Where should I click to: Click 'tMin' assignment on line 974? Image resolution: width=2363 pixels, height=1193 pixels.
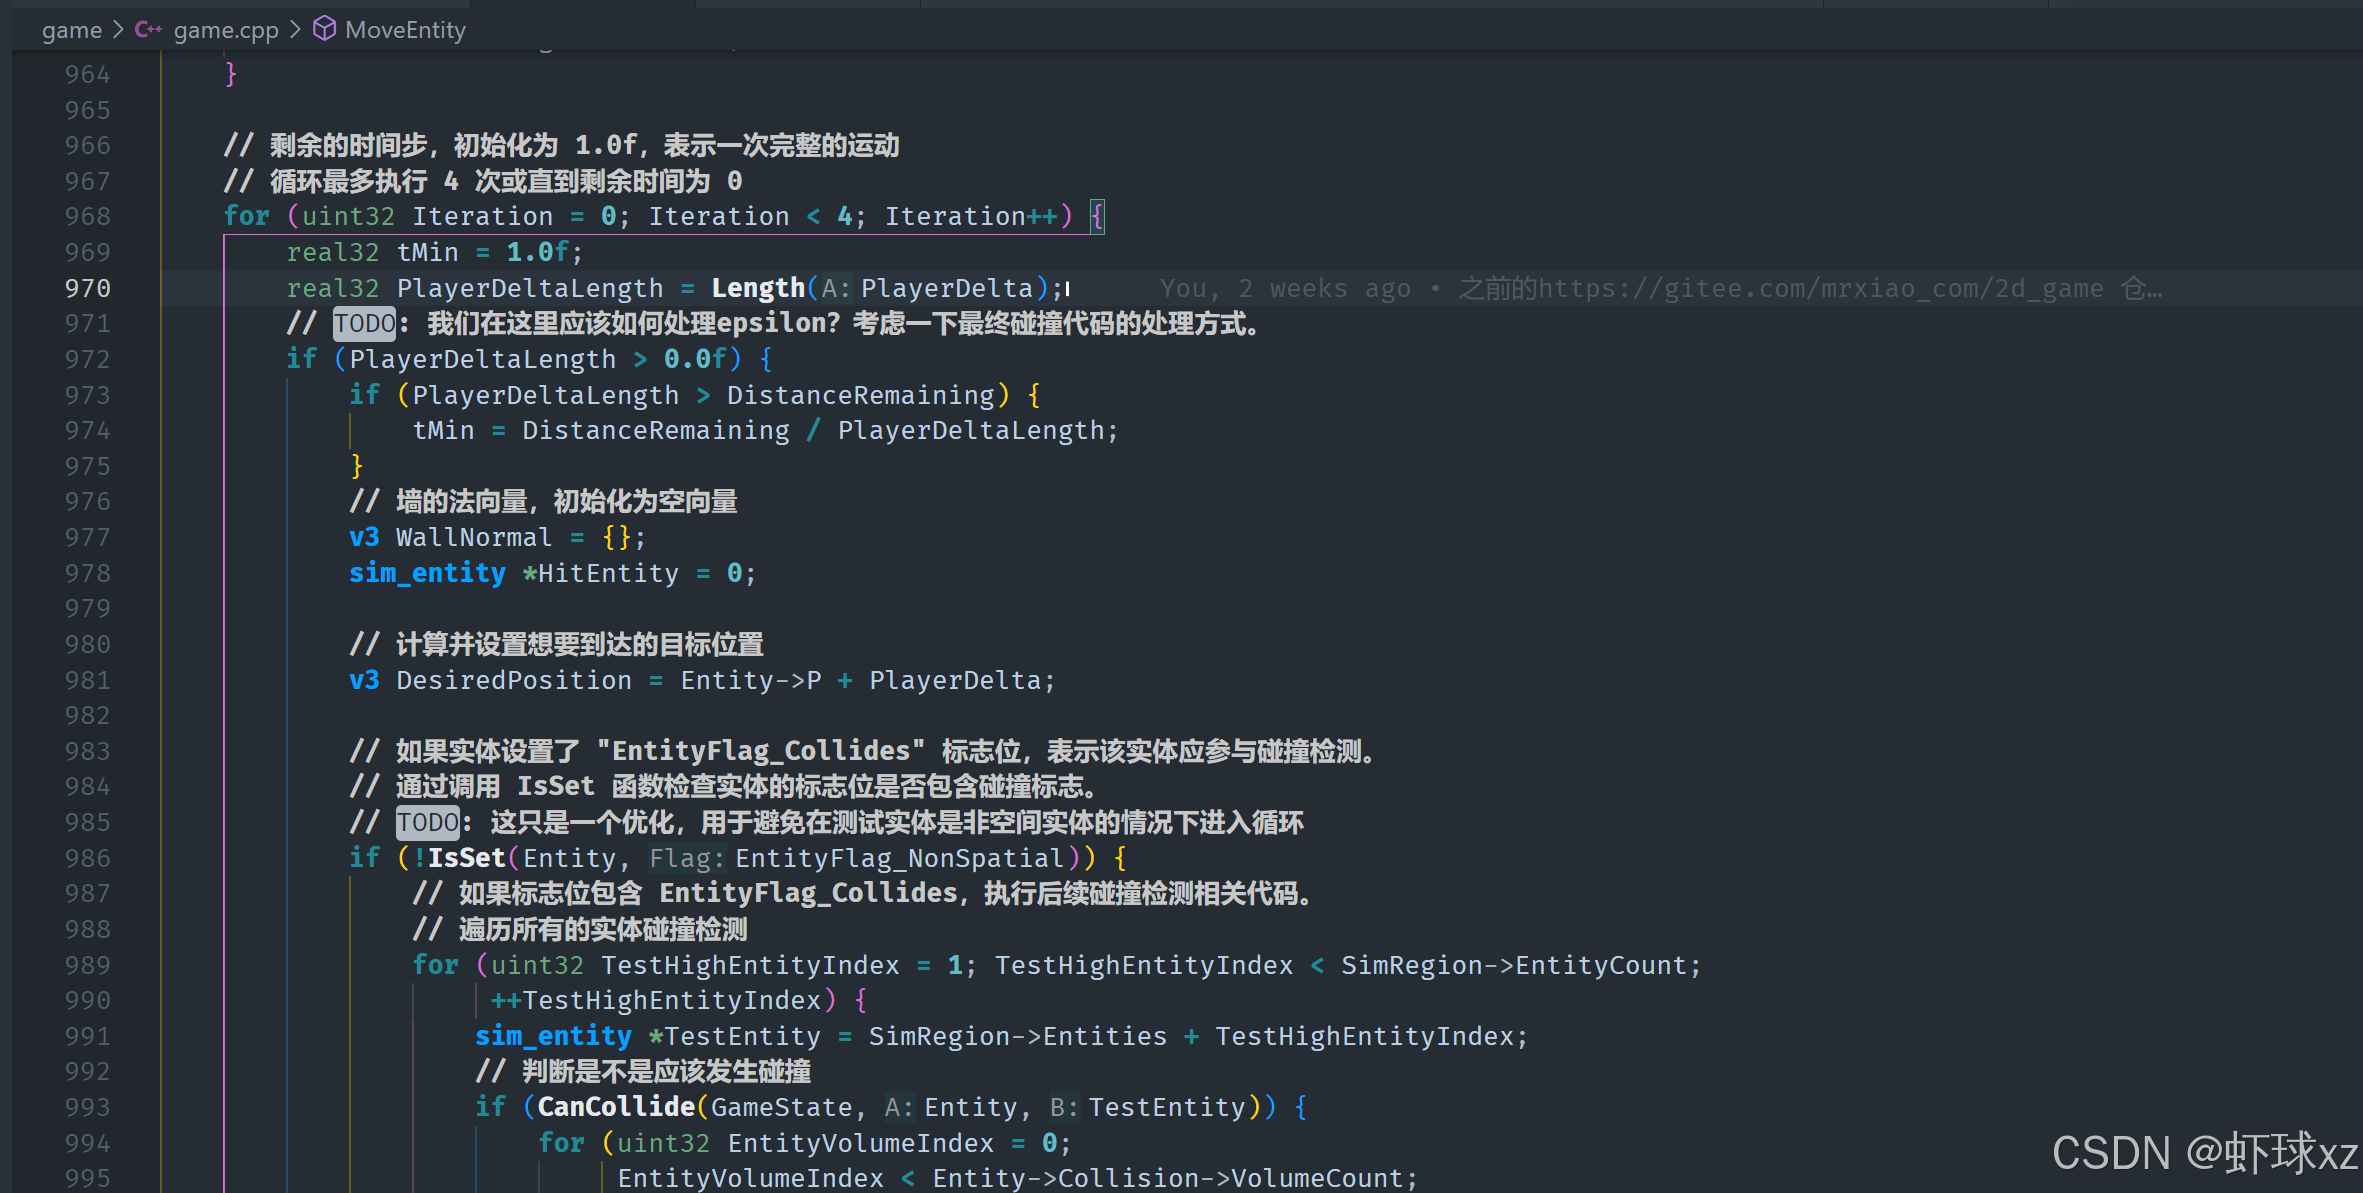[444, 430]
